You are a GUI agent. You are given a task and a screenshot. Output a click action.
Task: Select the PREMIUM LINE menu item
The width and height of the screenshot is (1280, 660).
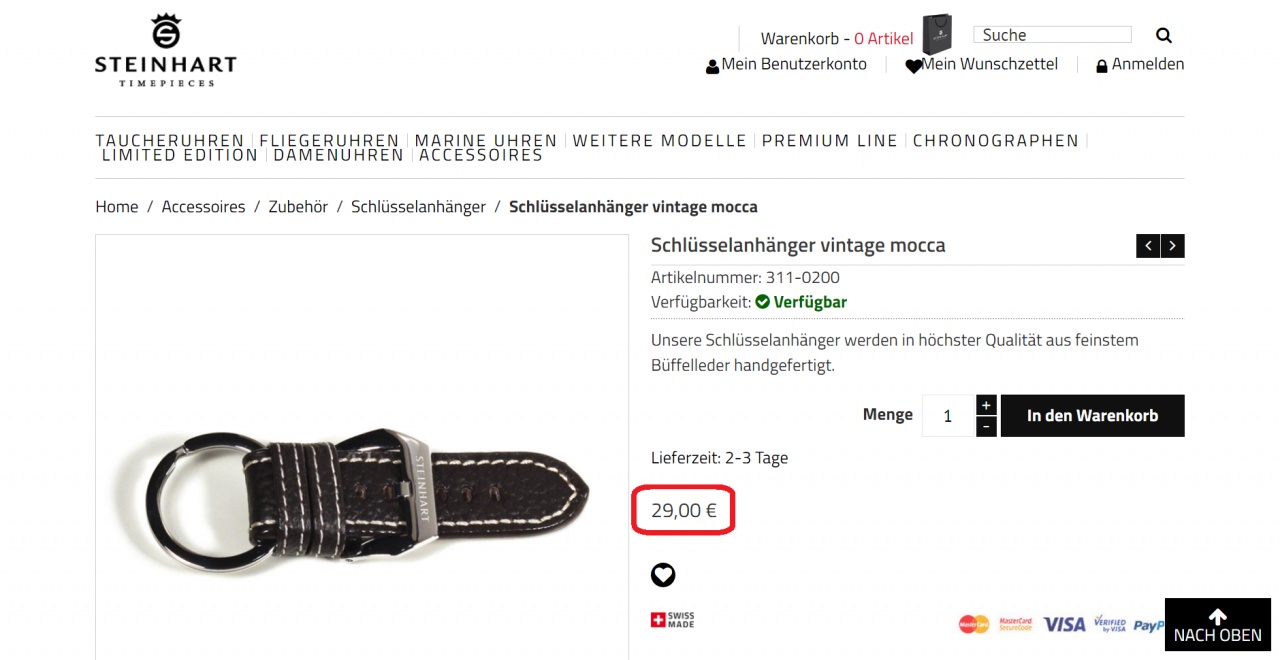830,141
